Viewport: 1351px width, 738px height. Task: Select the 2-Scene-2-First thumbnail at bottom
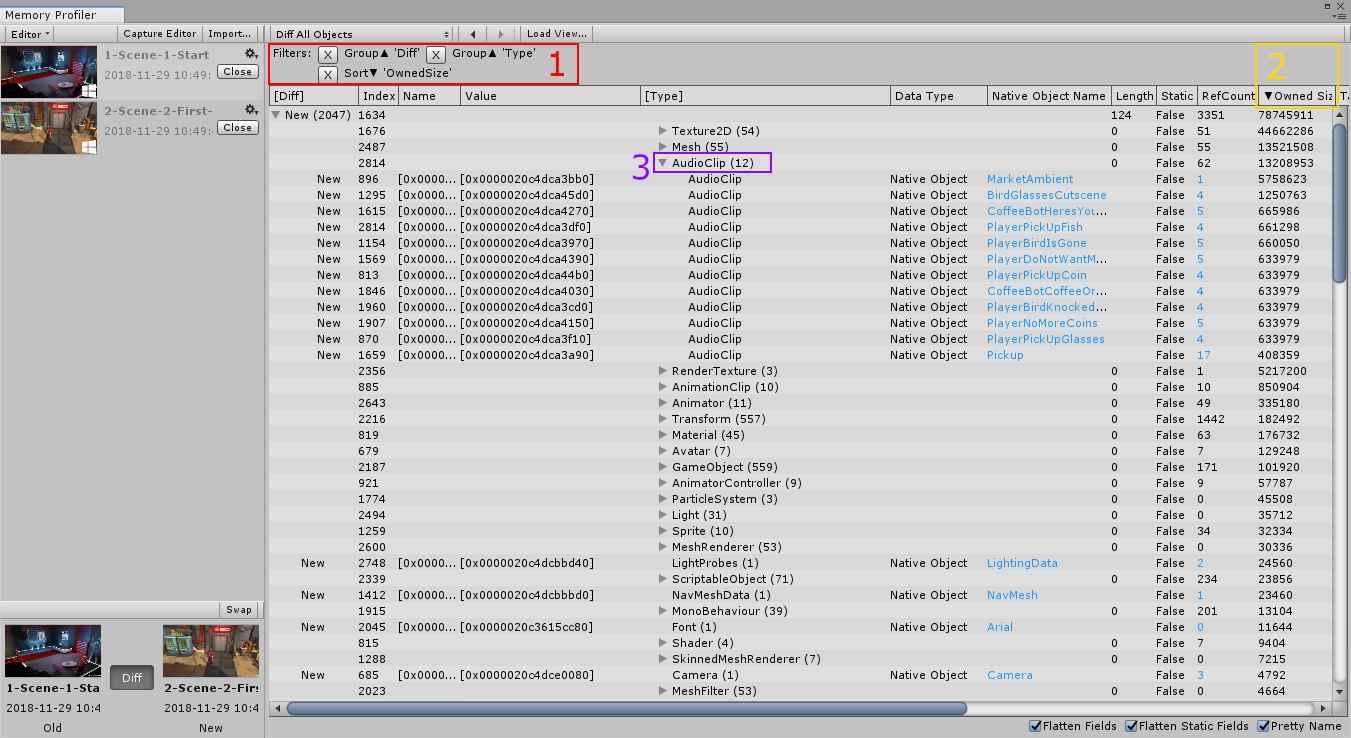(210, 651)
